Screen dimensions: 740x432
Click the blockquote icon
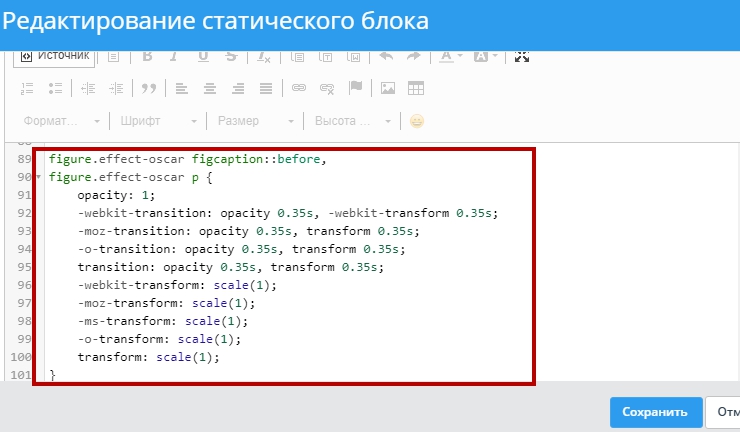click(149, 88)
